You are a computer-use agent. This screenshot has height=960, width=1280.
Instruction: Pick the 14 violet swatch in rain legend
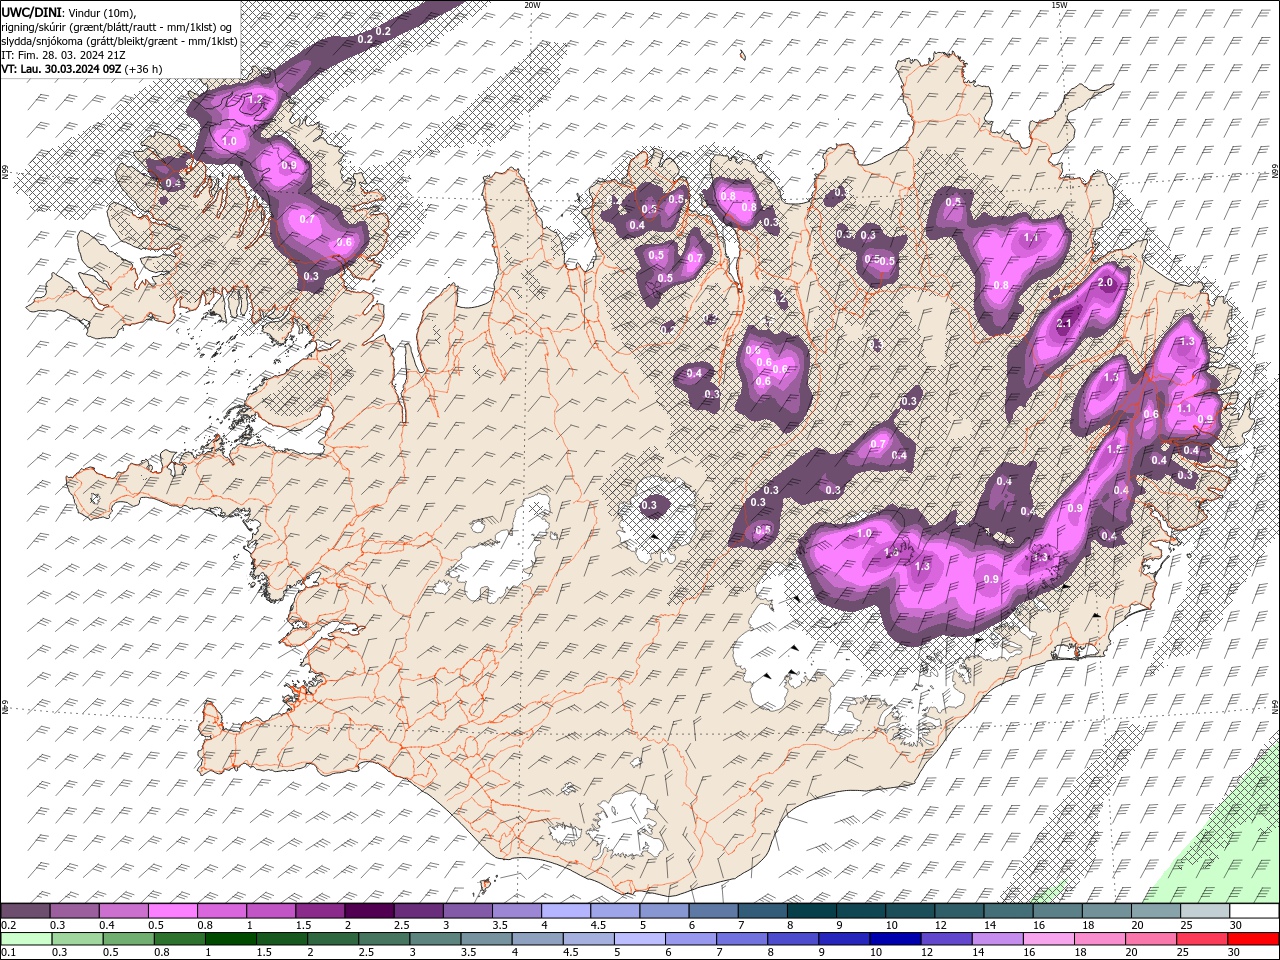tap(997, 939)
